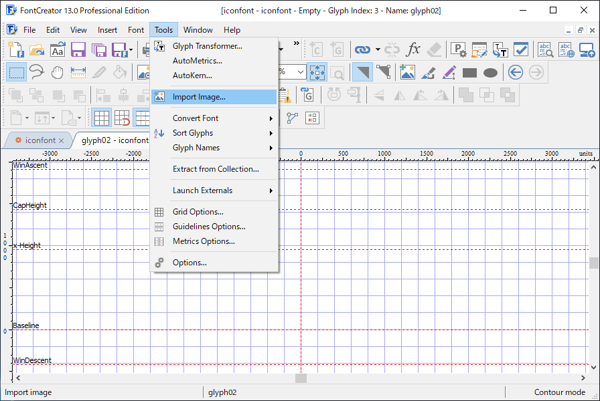
Task: Open the Help menu
Action: coord(232,30)
